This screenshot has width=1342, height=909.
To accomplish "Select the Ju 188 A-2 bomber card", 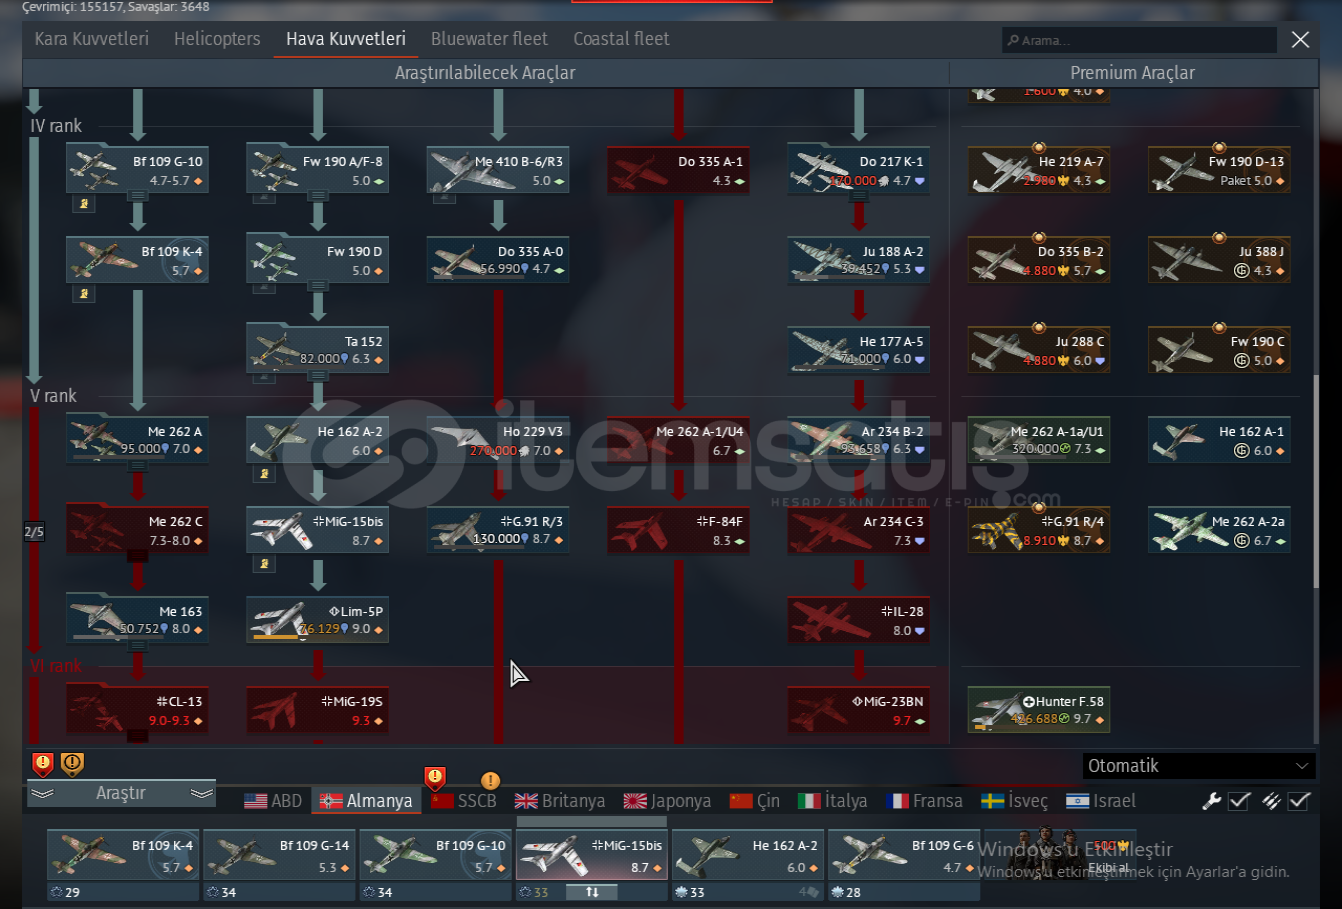I will (x=858, y=259).
